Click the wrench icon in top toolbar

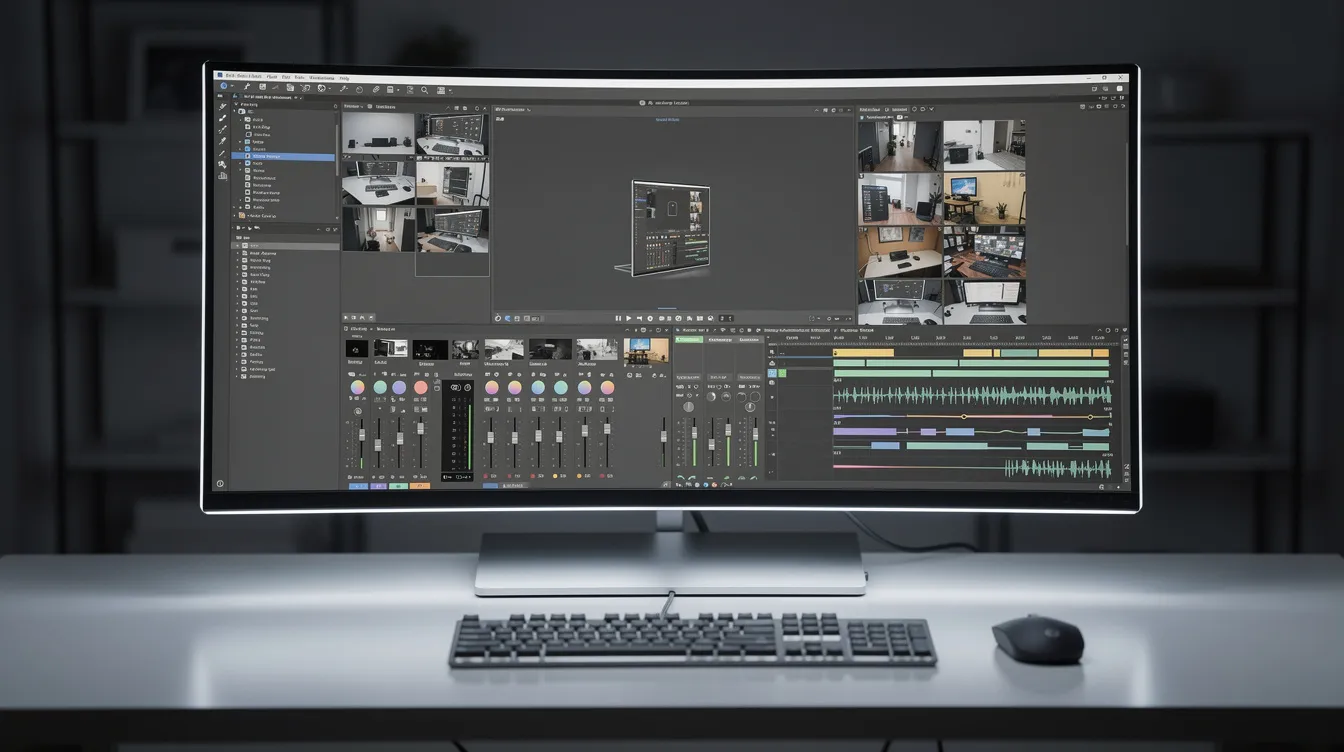coord(247,86)
